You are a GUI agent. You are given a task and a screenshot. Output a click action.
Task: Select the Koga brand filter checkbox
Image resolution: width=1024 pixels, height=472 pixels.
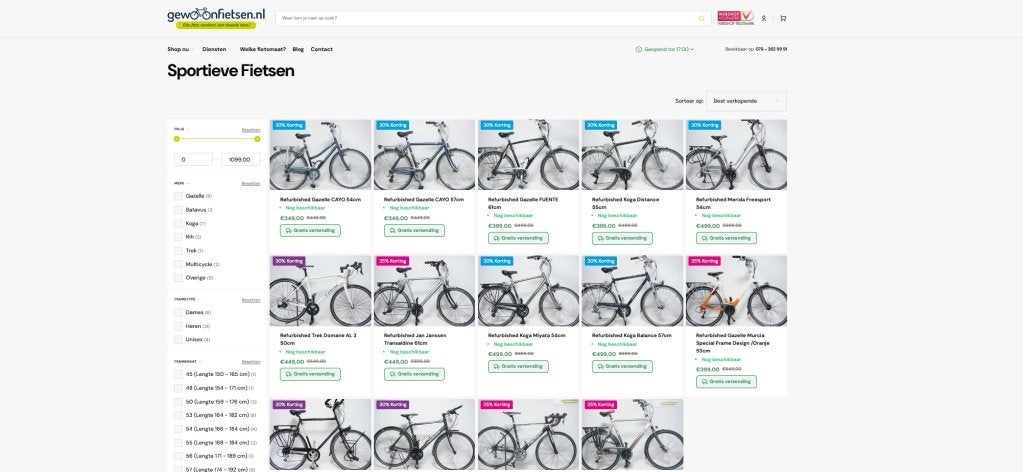tap(178, 223)
